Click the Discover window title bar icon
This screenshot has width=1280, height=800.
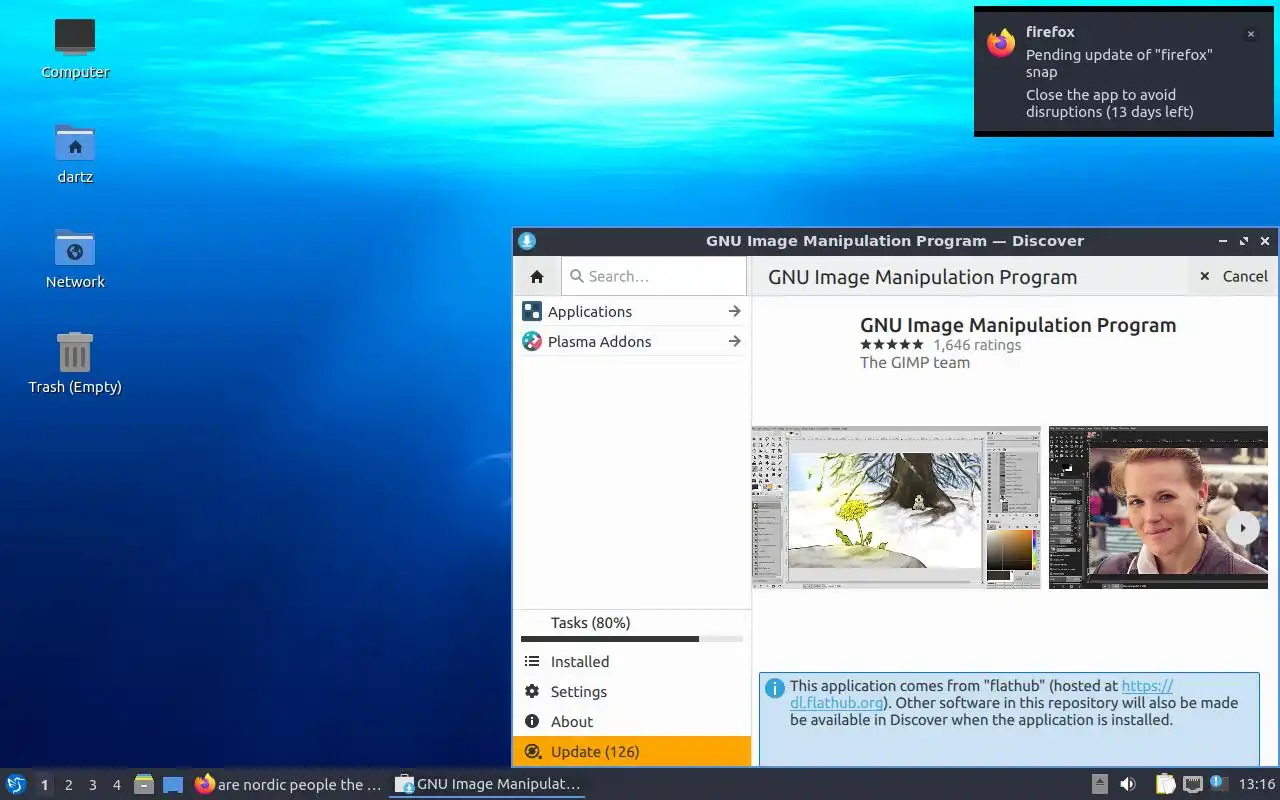pos(527,241)
